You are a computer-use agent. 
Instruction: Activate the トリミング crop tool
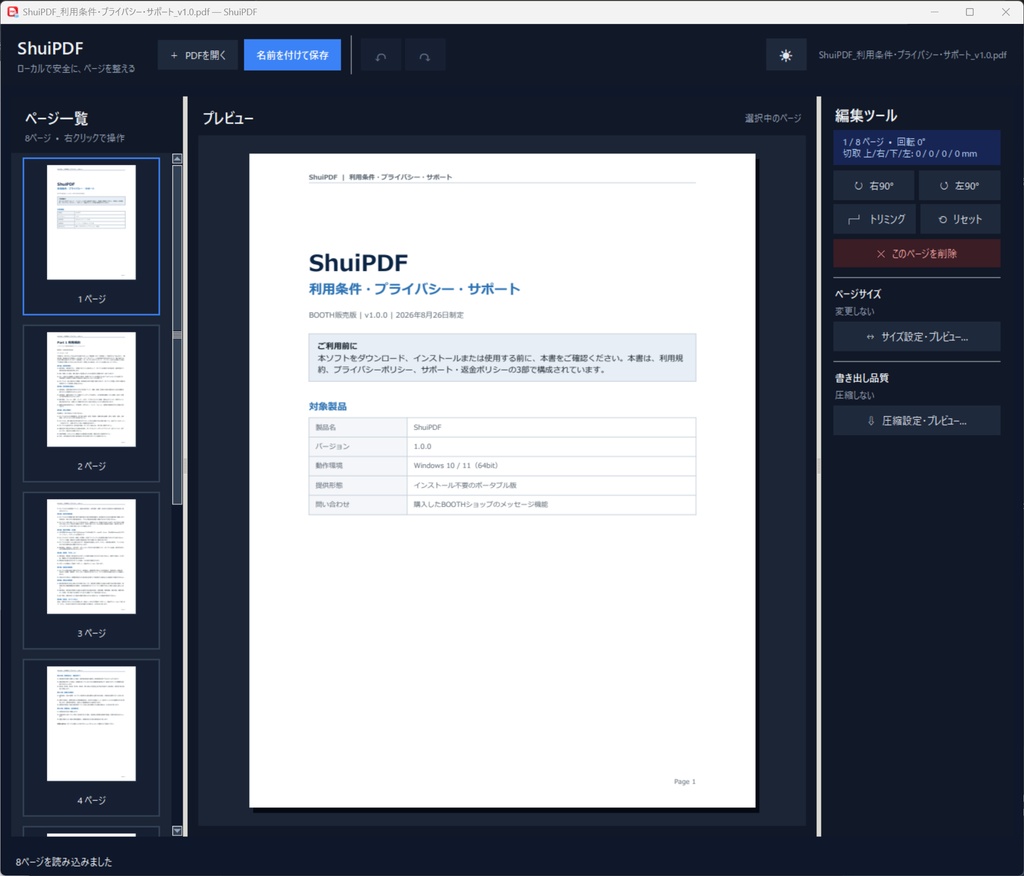[875, 219]
